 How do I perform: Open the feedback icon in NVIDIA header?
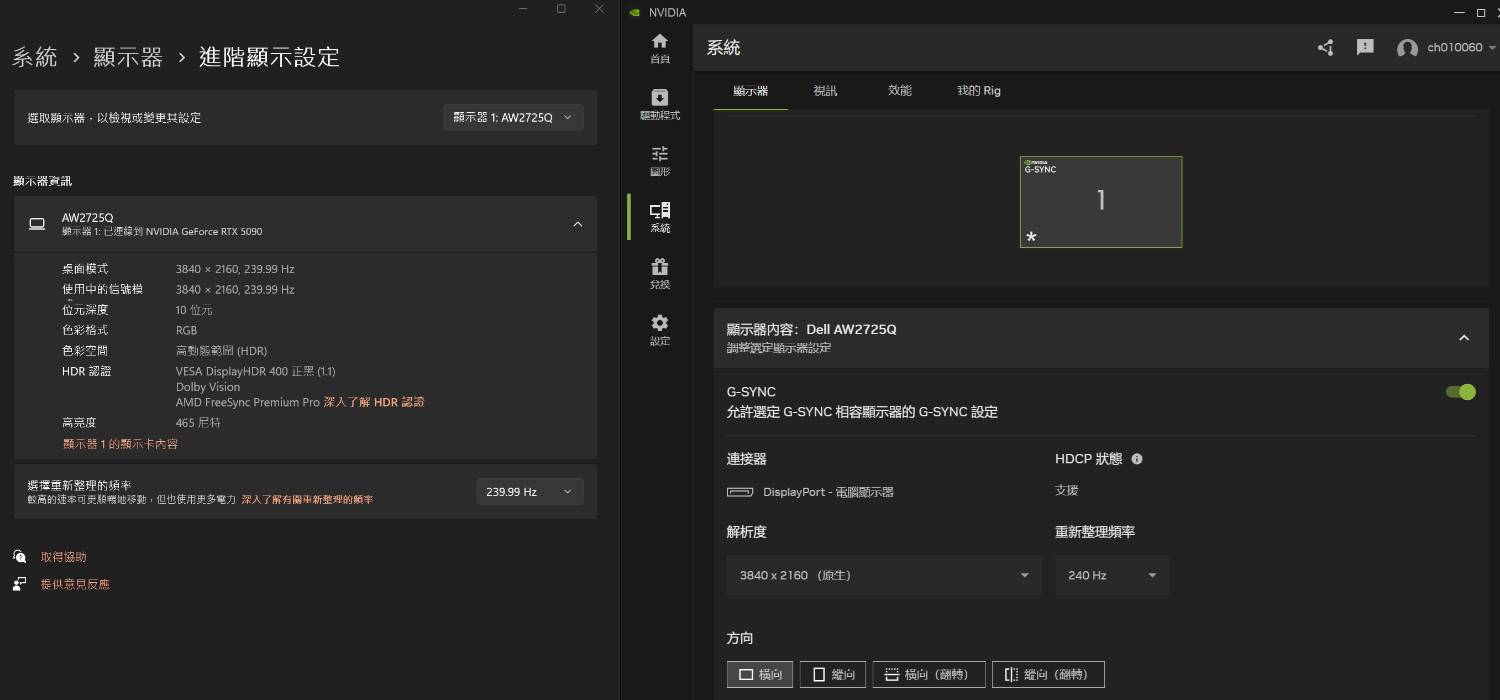pyautogui.click(x=1365, y=47)
